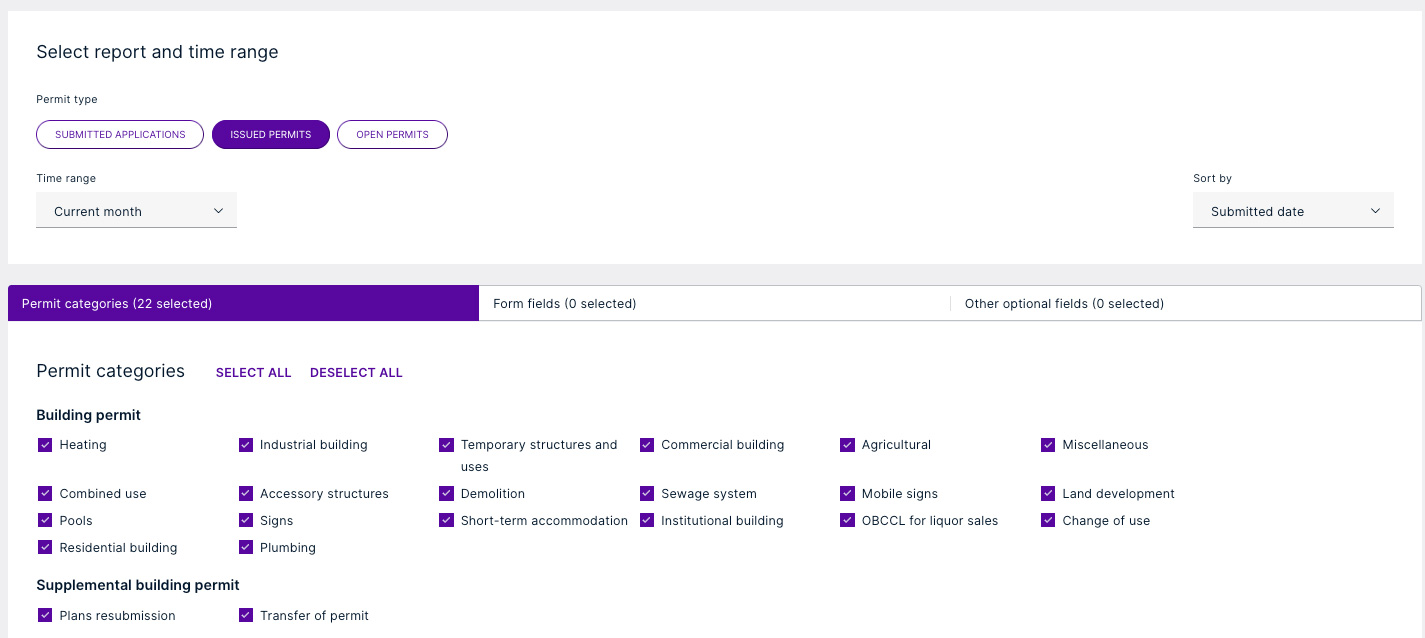Select the Open Permits permit type
The height and width of the screenshot is (638, 1425).
tap(392, 134)
